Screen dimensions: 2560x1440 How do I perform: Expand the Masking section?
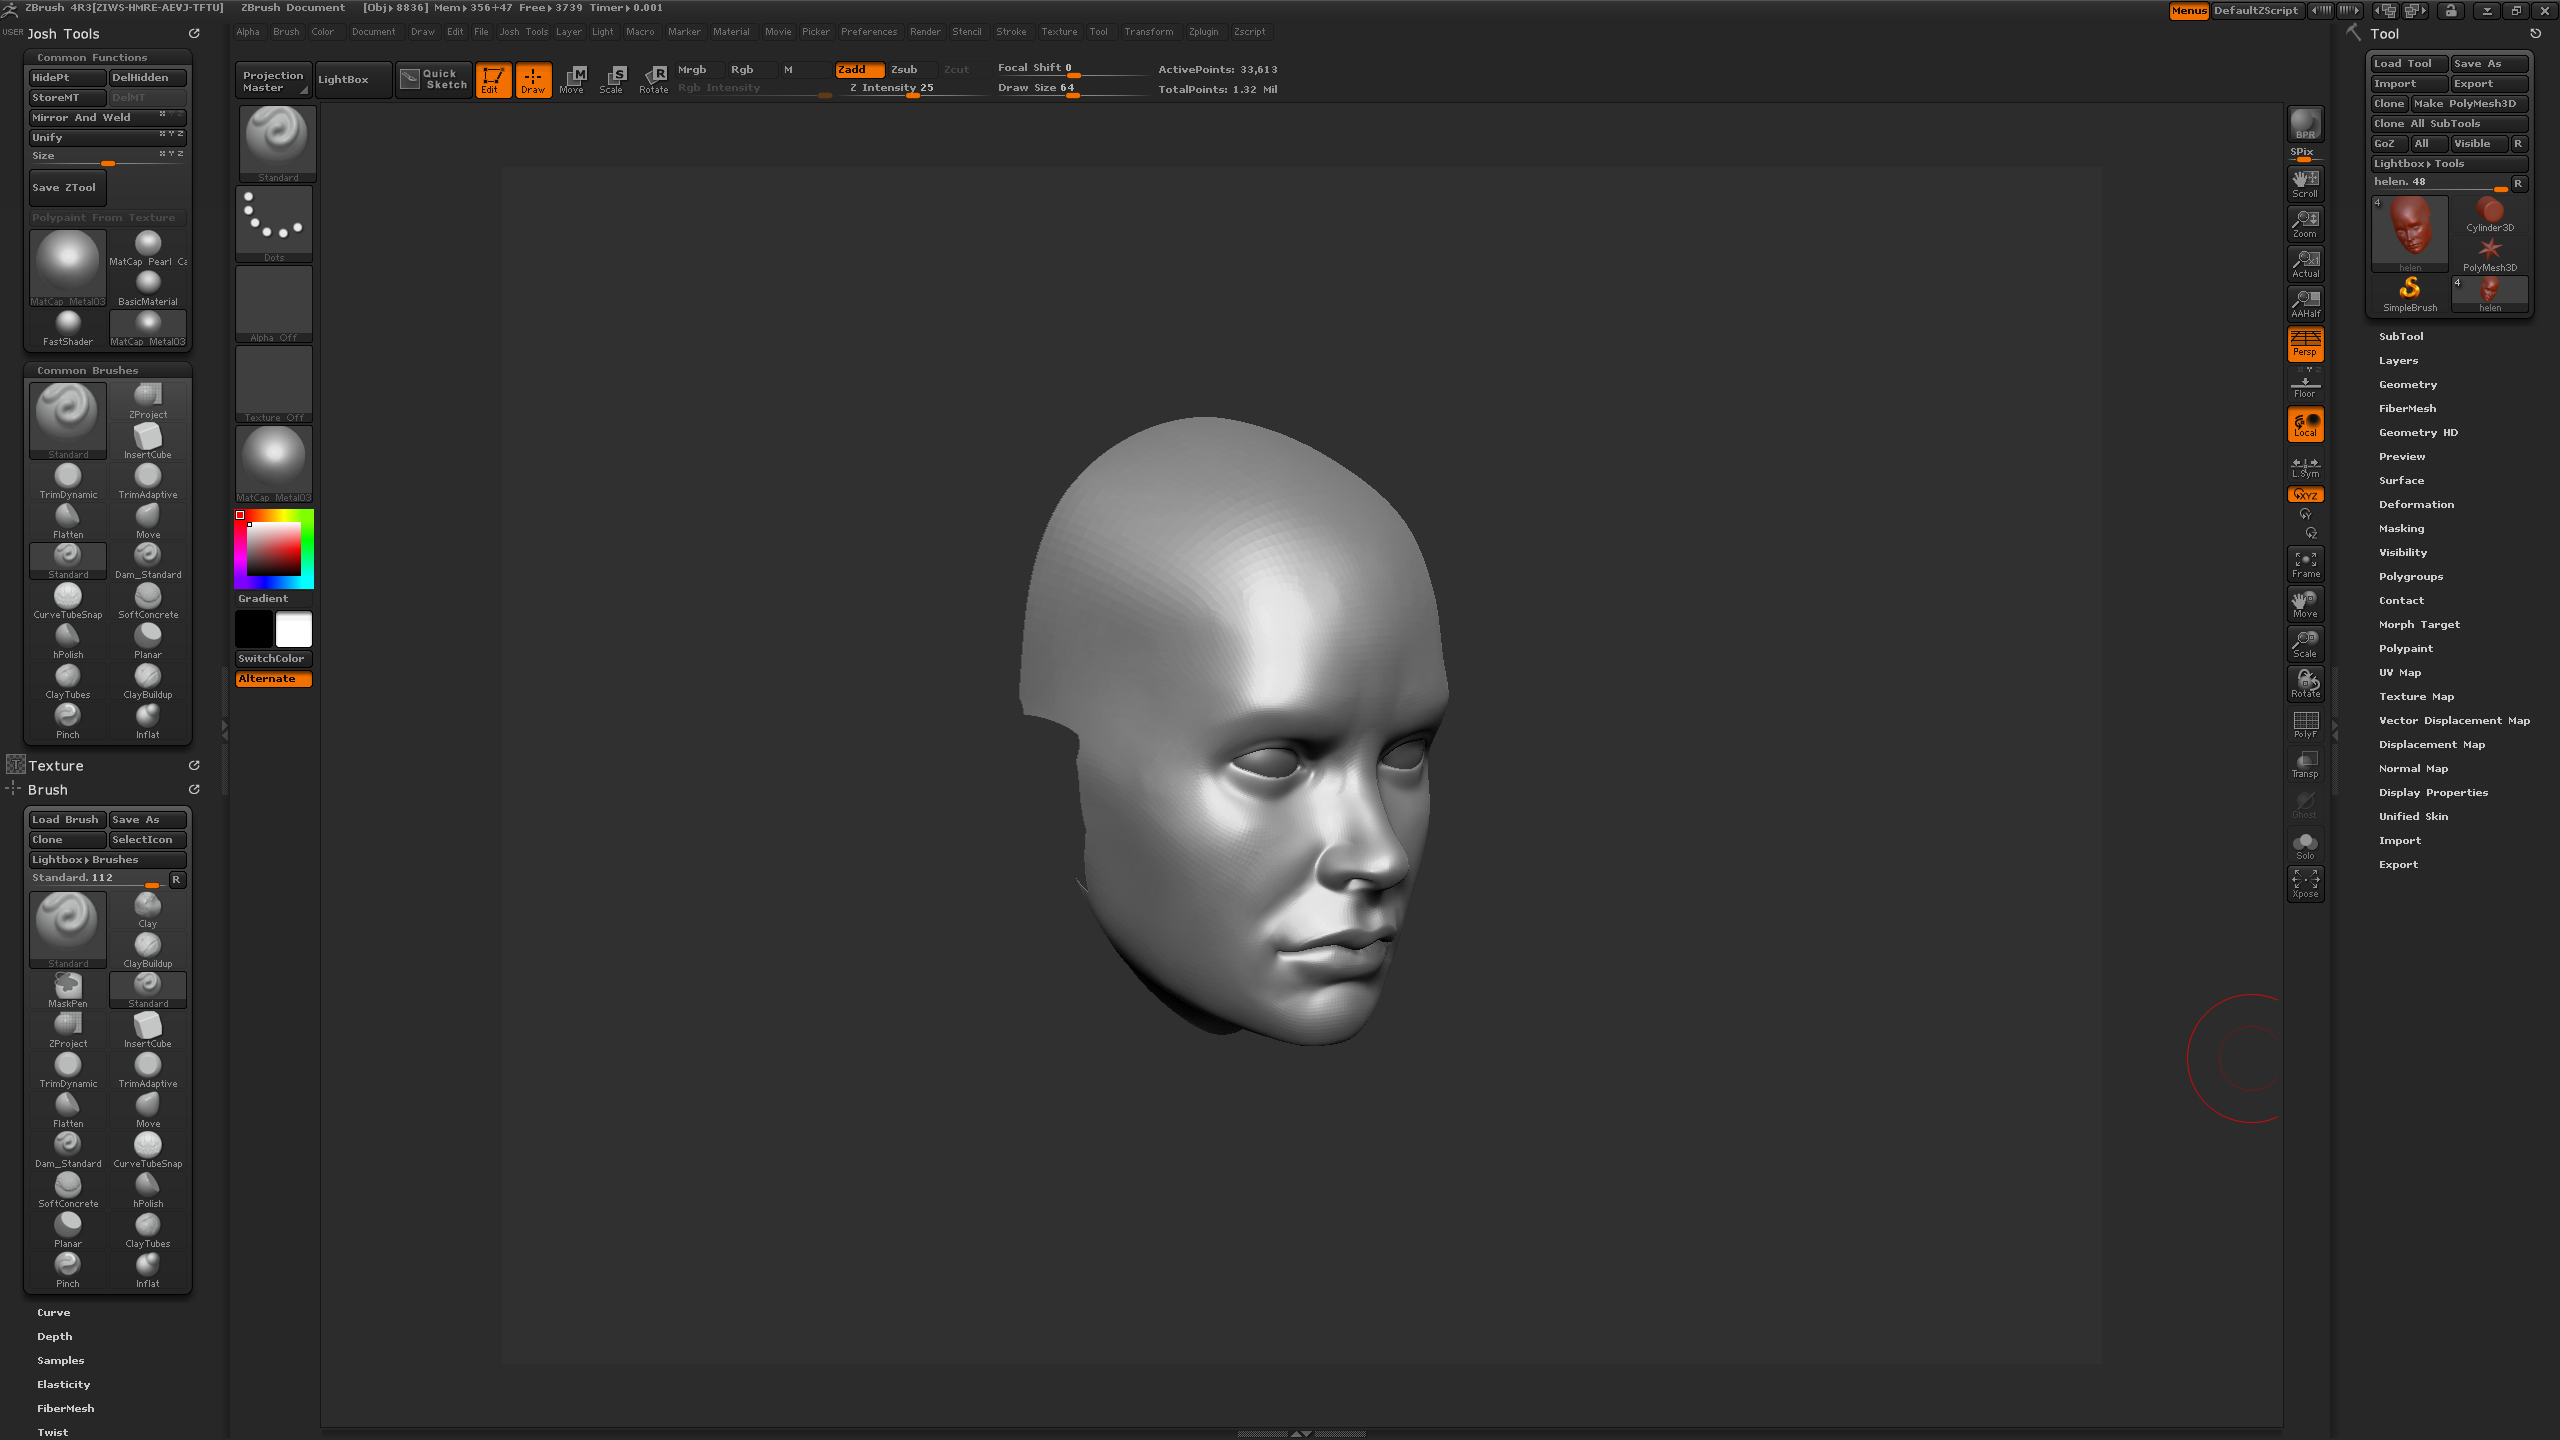pos(2401,528)
